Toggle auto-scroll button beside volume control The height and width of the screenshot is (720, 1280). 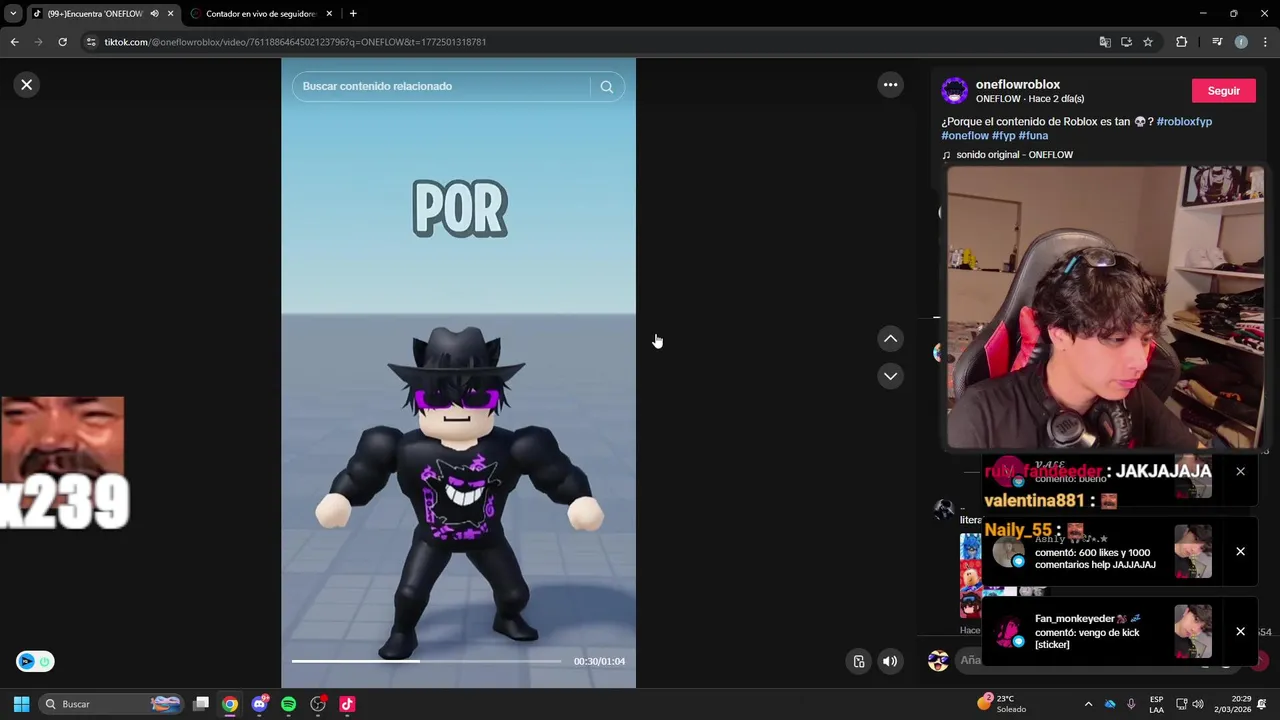tap(859, 661)
